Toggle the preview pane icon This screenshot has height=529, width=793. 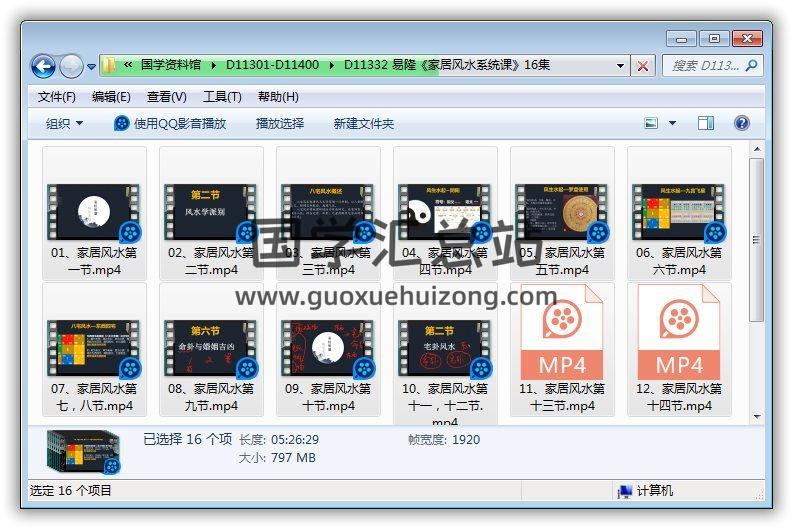[x=706, y=124]
